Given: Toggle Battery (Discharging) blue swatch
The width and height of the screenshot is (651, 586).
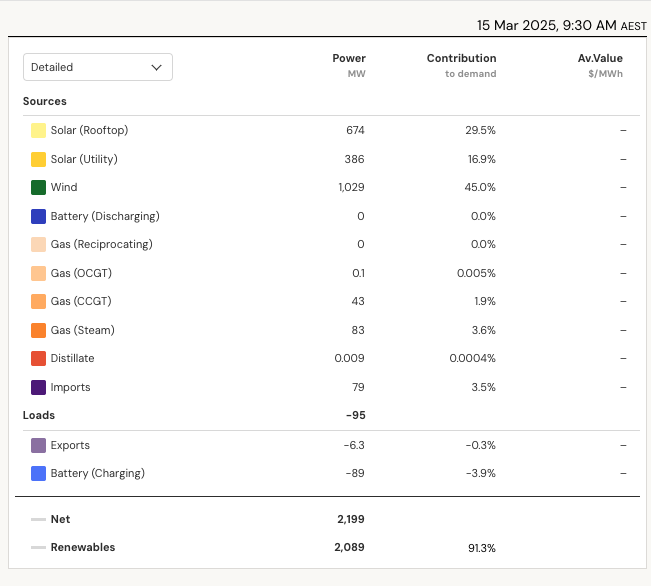Looking at the screenshot, I should [x=39, y=216].
